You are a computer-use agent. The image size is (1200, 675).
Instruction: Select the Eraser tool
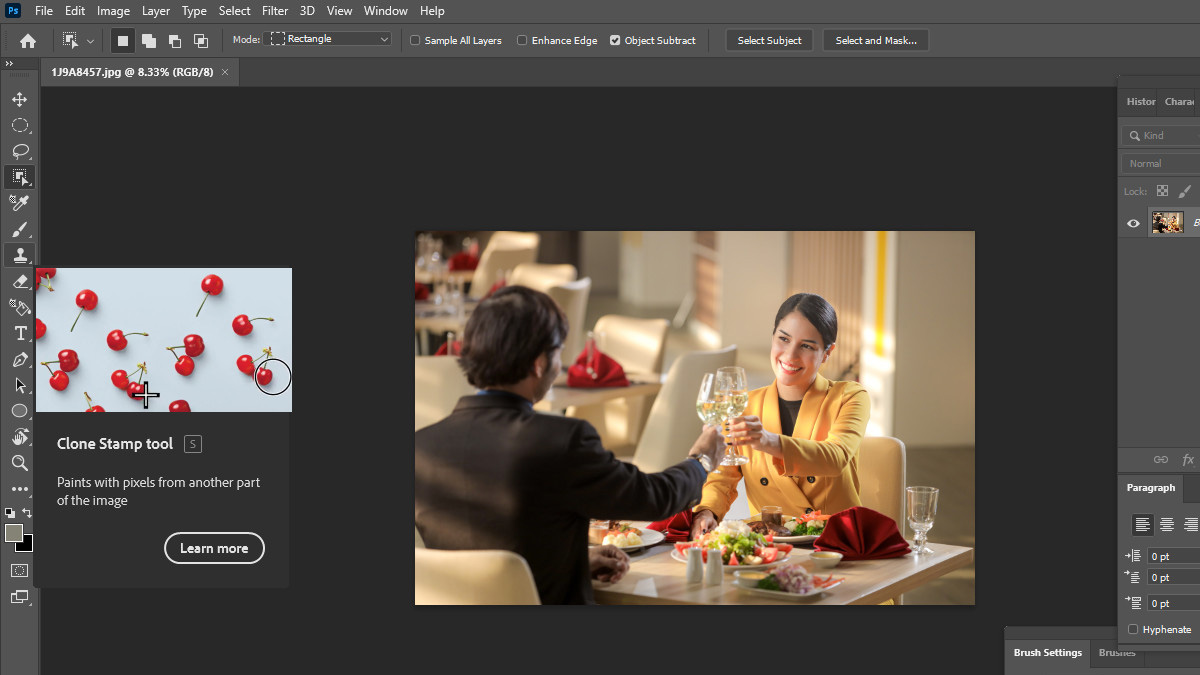pos(19,281)
